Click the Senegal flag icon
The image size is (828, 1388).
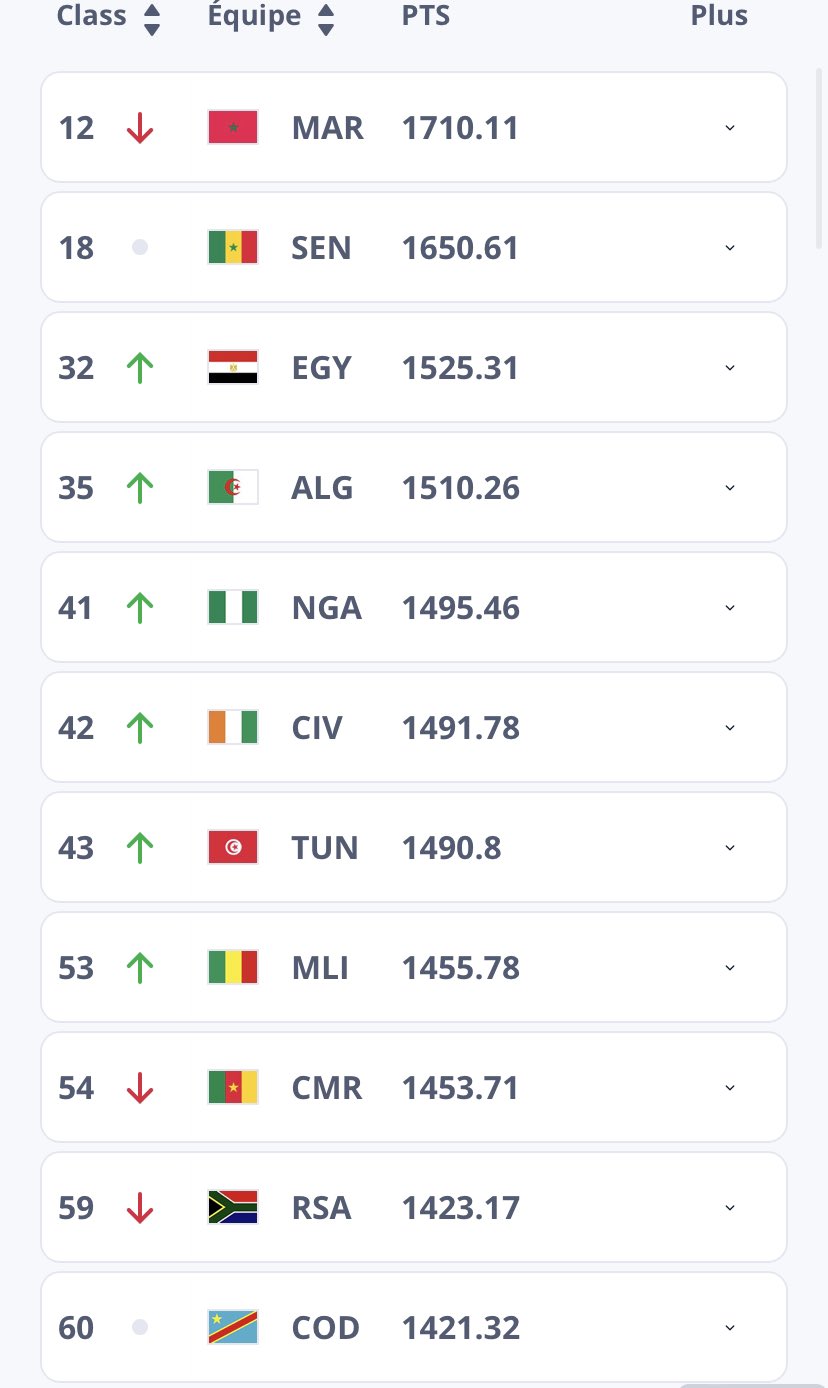pos(233,248)
